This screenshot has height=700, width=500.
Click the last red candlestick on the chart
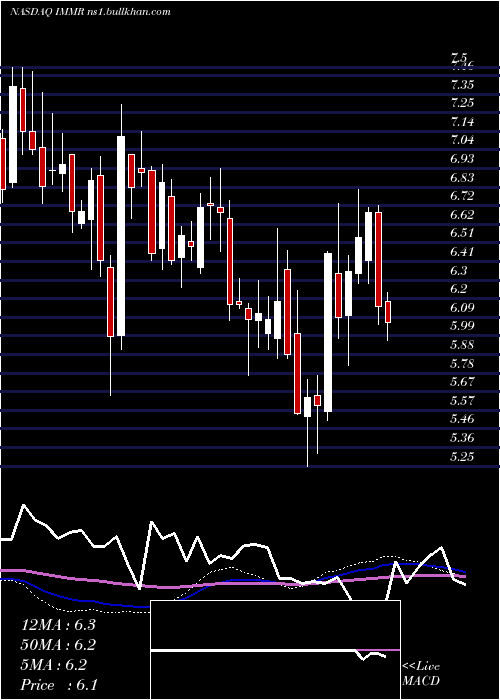[388, 312]
